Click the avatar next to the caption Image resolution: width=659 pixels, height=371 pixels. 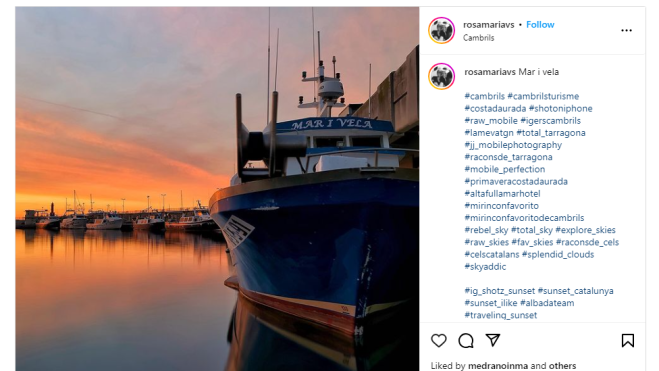441,76
